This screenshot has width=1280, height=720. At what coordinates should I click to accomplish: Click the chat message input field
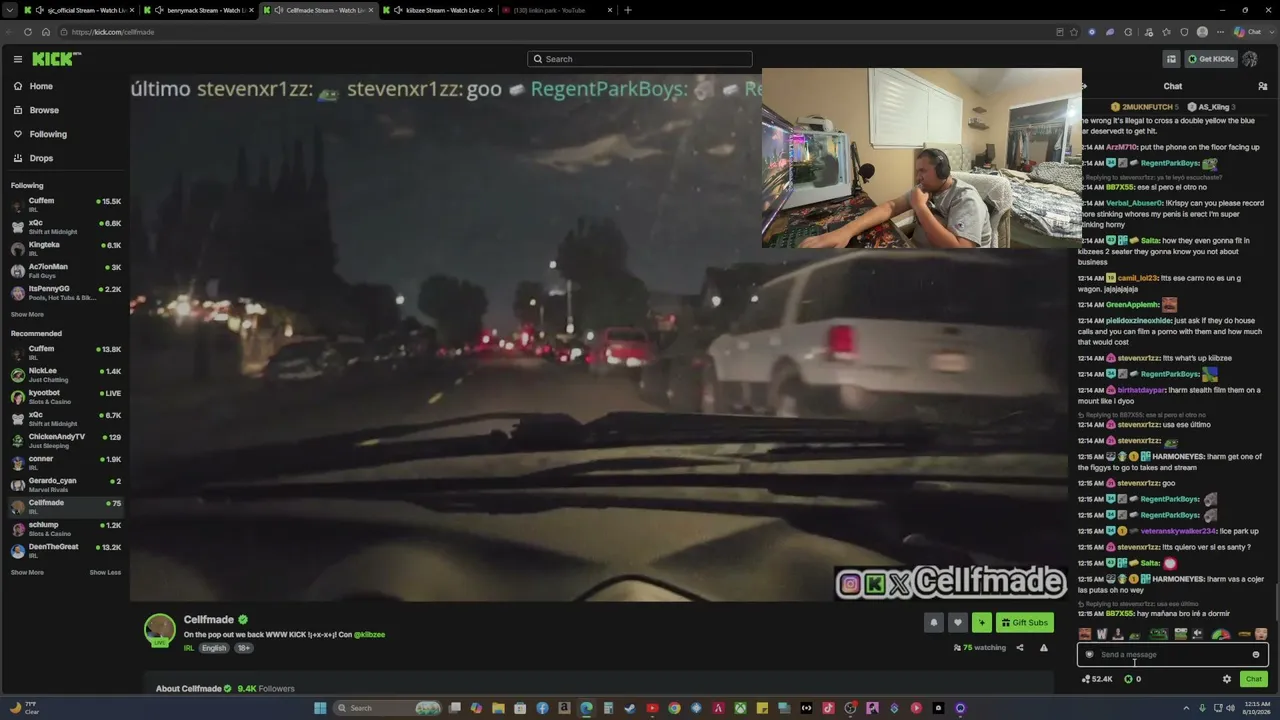(x=1172, y=655)
